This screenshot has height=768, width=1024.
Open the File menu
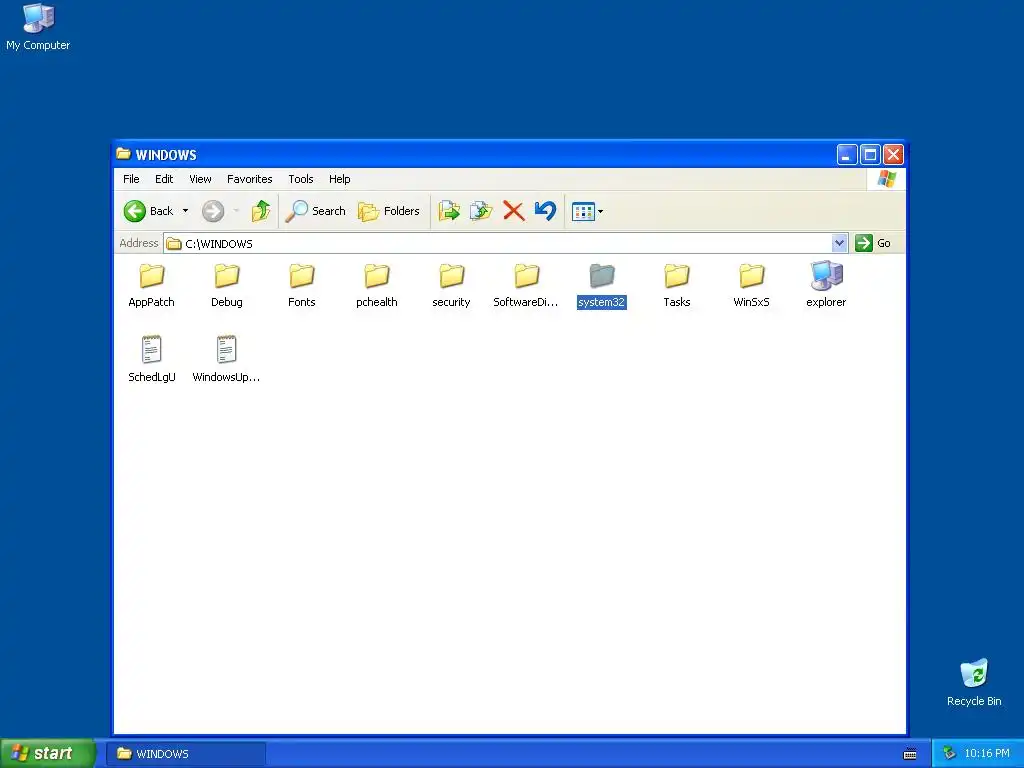tap(131, 179)
